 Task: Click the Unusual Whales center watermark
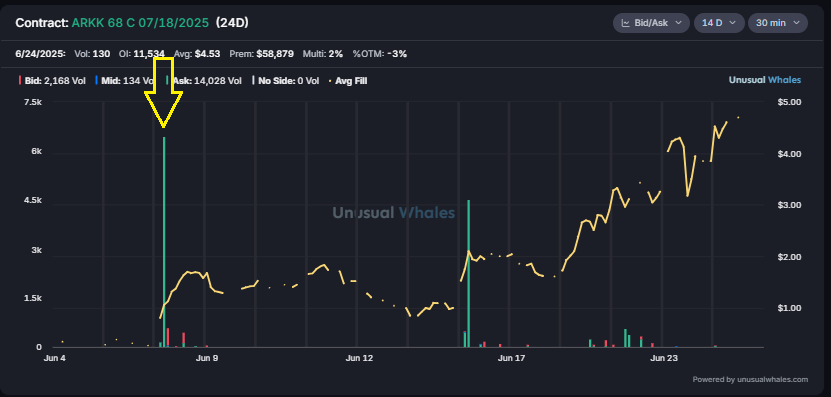point(393,213)
